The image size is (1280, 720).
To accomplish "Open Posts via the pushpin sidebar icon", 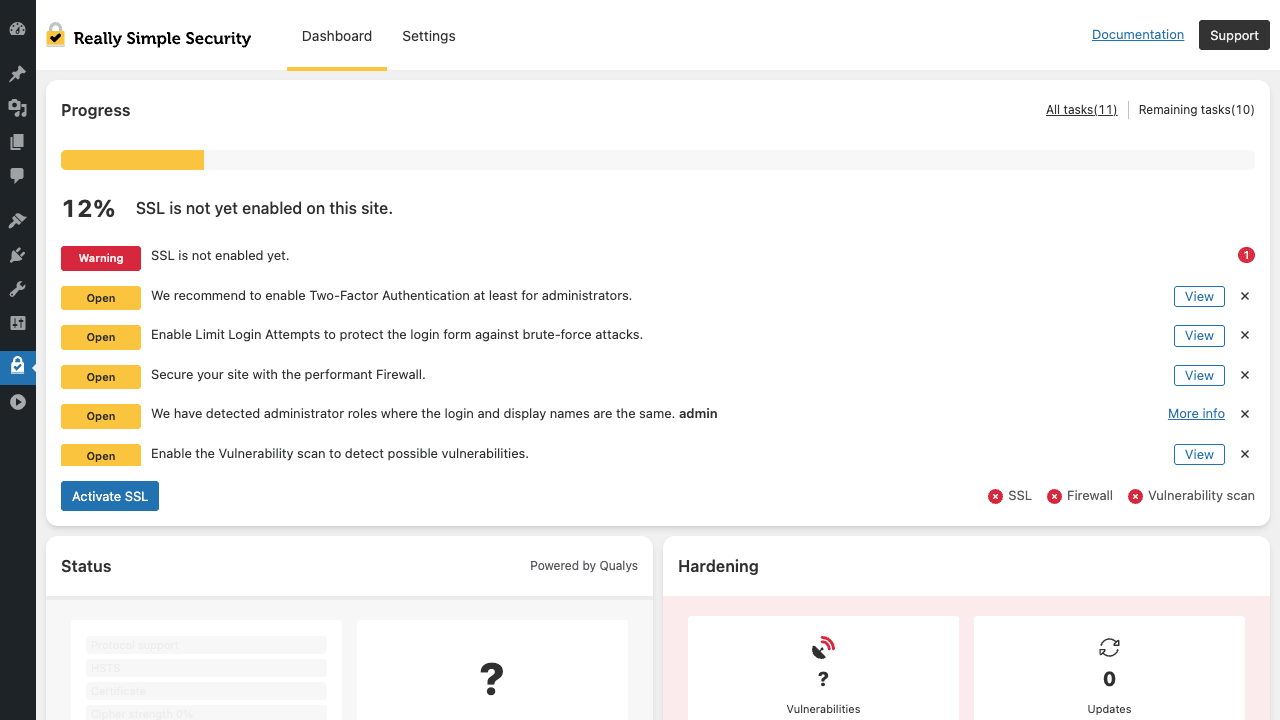I will click(x=17, y=74).
